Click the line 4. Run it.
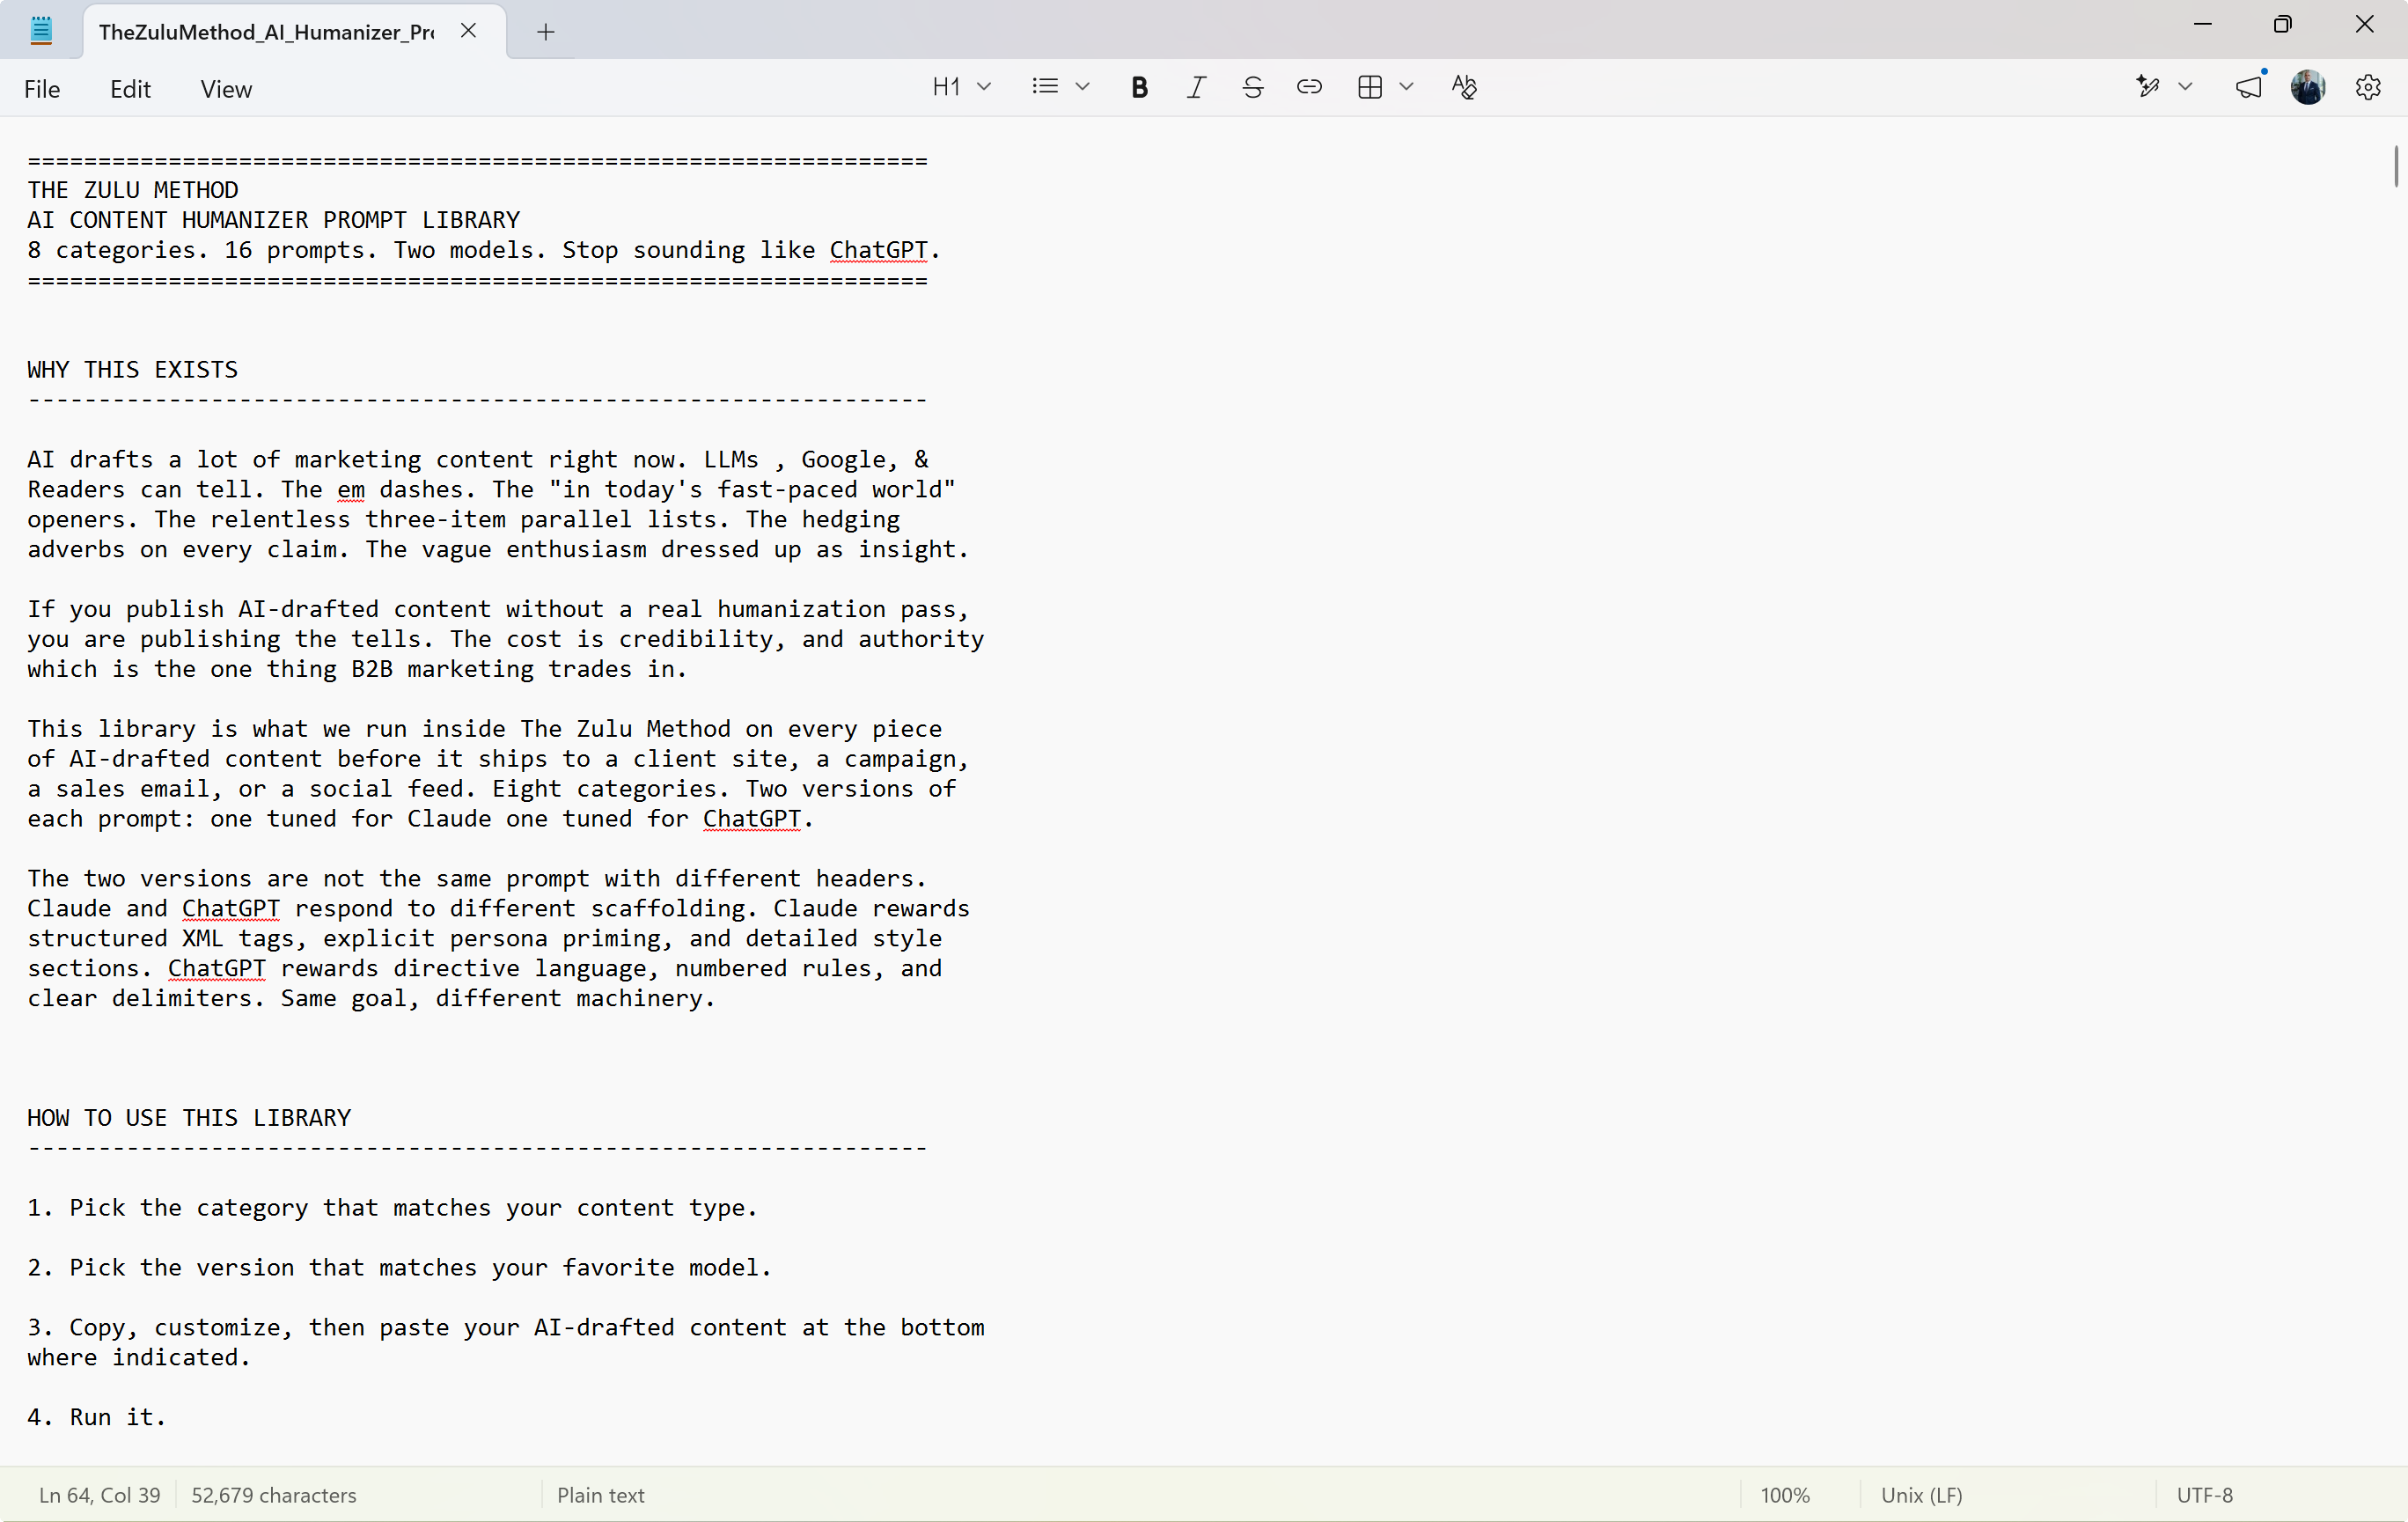2408x1522 pixels. (x=97, y=1417)
